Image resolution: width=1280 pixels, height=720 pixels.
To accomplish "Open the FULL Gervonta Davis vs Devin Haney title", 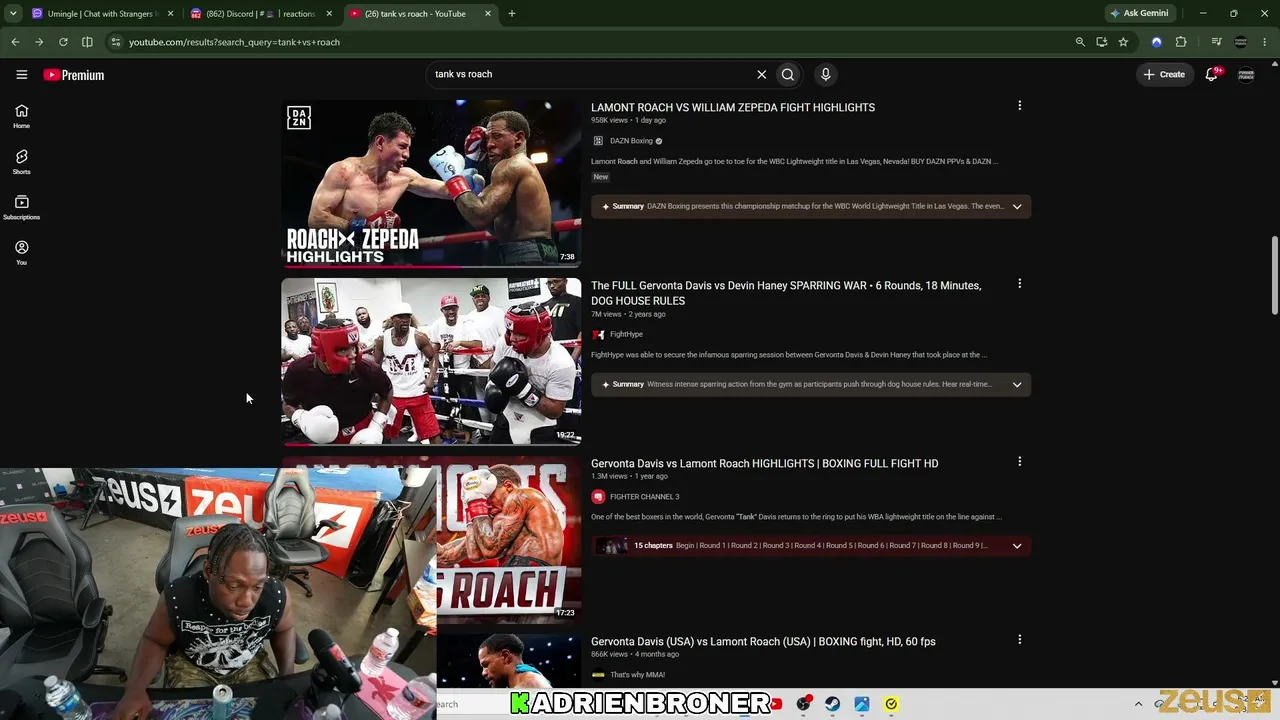I will (786, 293).
